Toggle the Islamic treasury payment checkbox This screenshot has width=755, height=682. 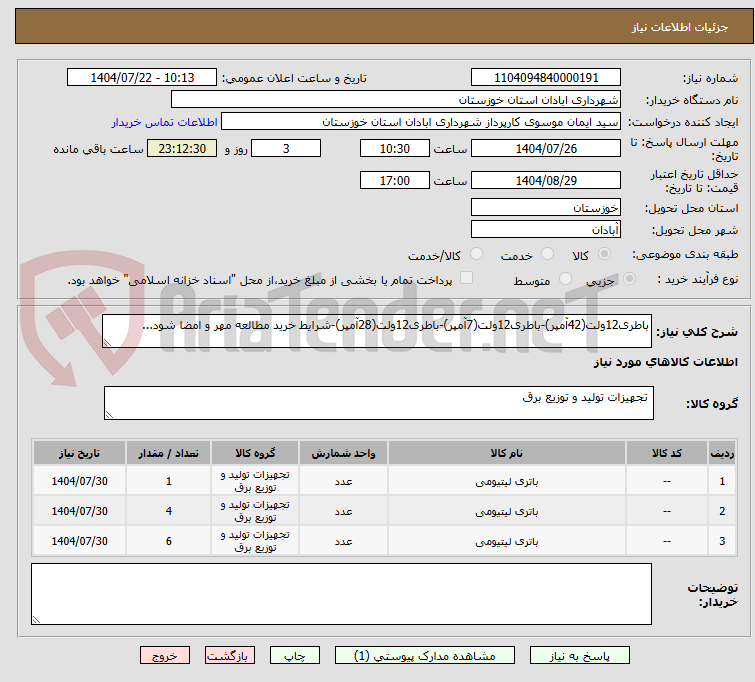click(x=466, y=278)
